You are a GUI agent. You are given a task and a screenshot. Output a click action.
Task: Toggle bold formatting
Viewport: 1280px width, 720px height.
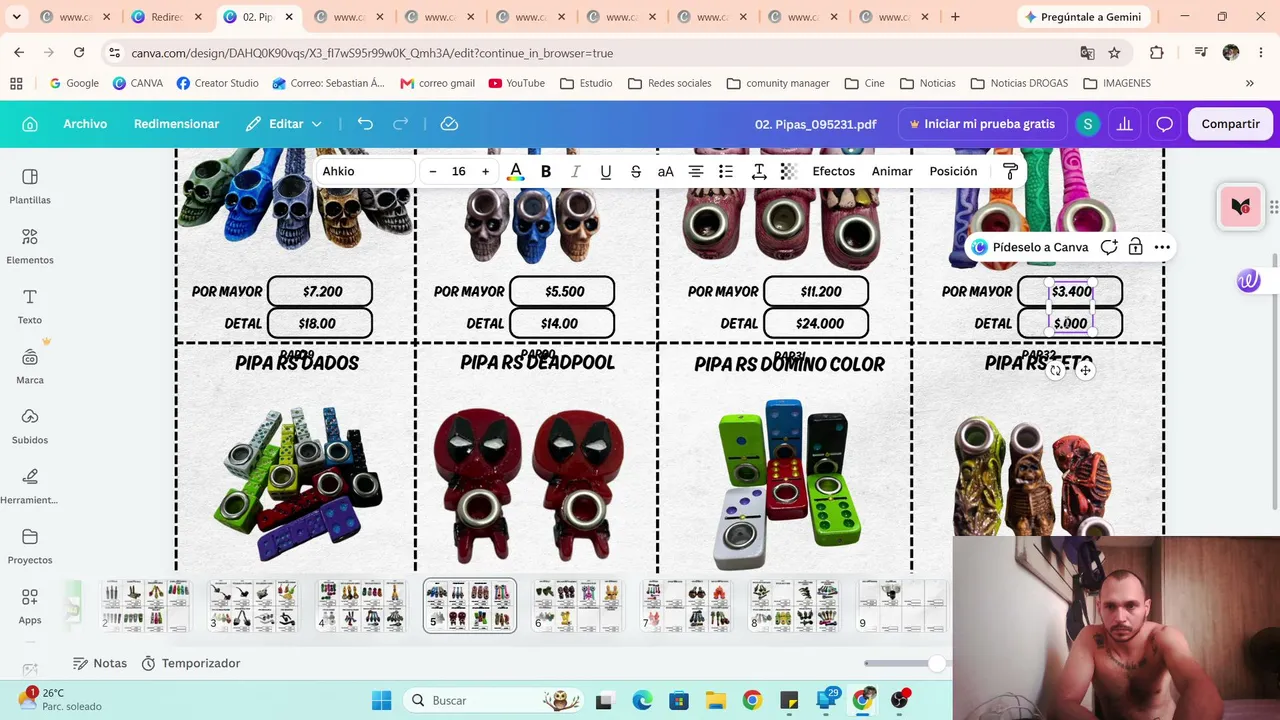(546, 172)
